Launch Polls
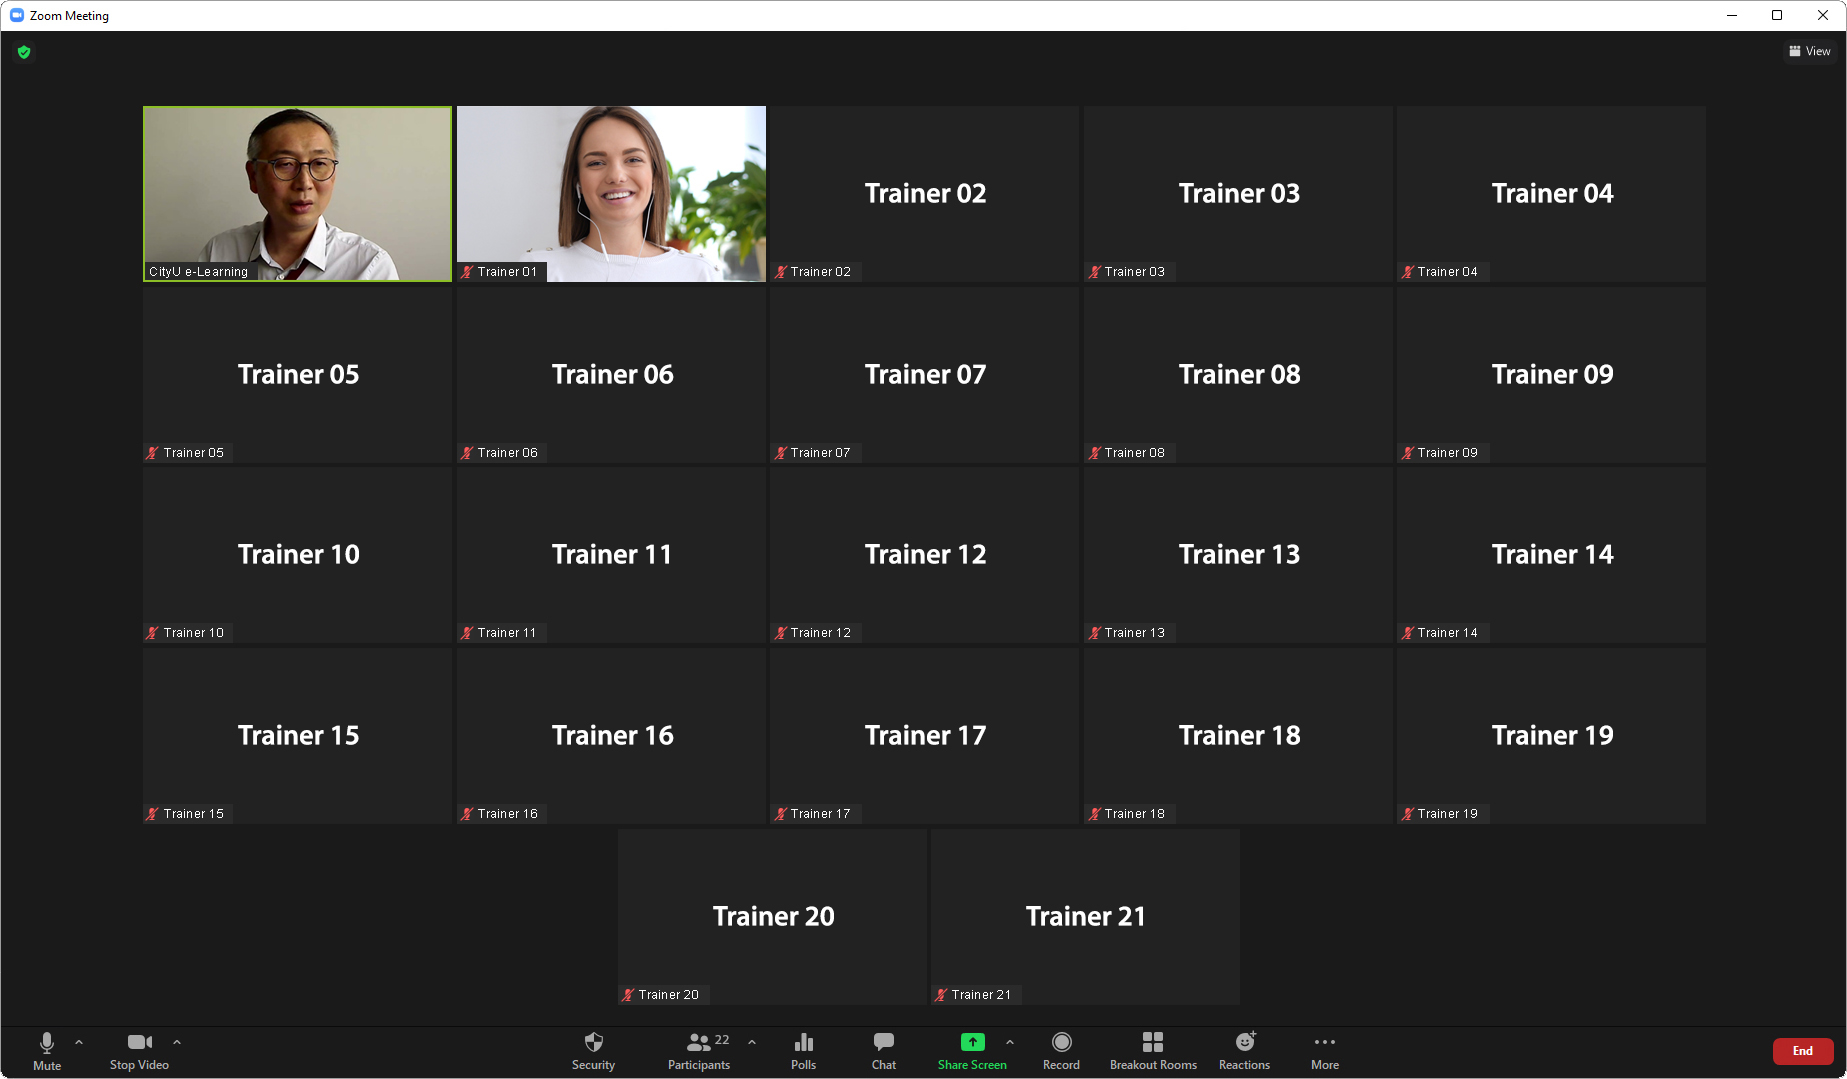 coord(804,1050)
